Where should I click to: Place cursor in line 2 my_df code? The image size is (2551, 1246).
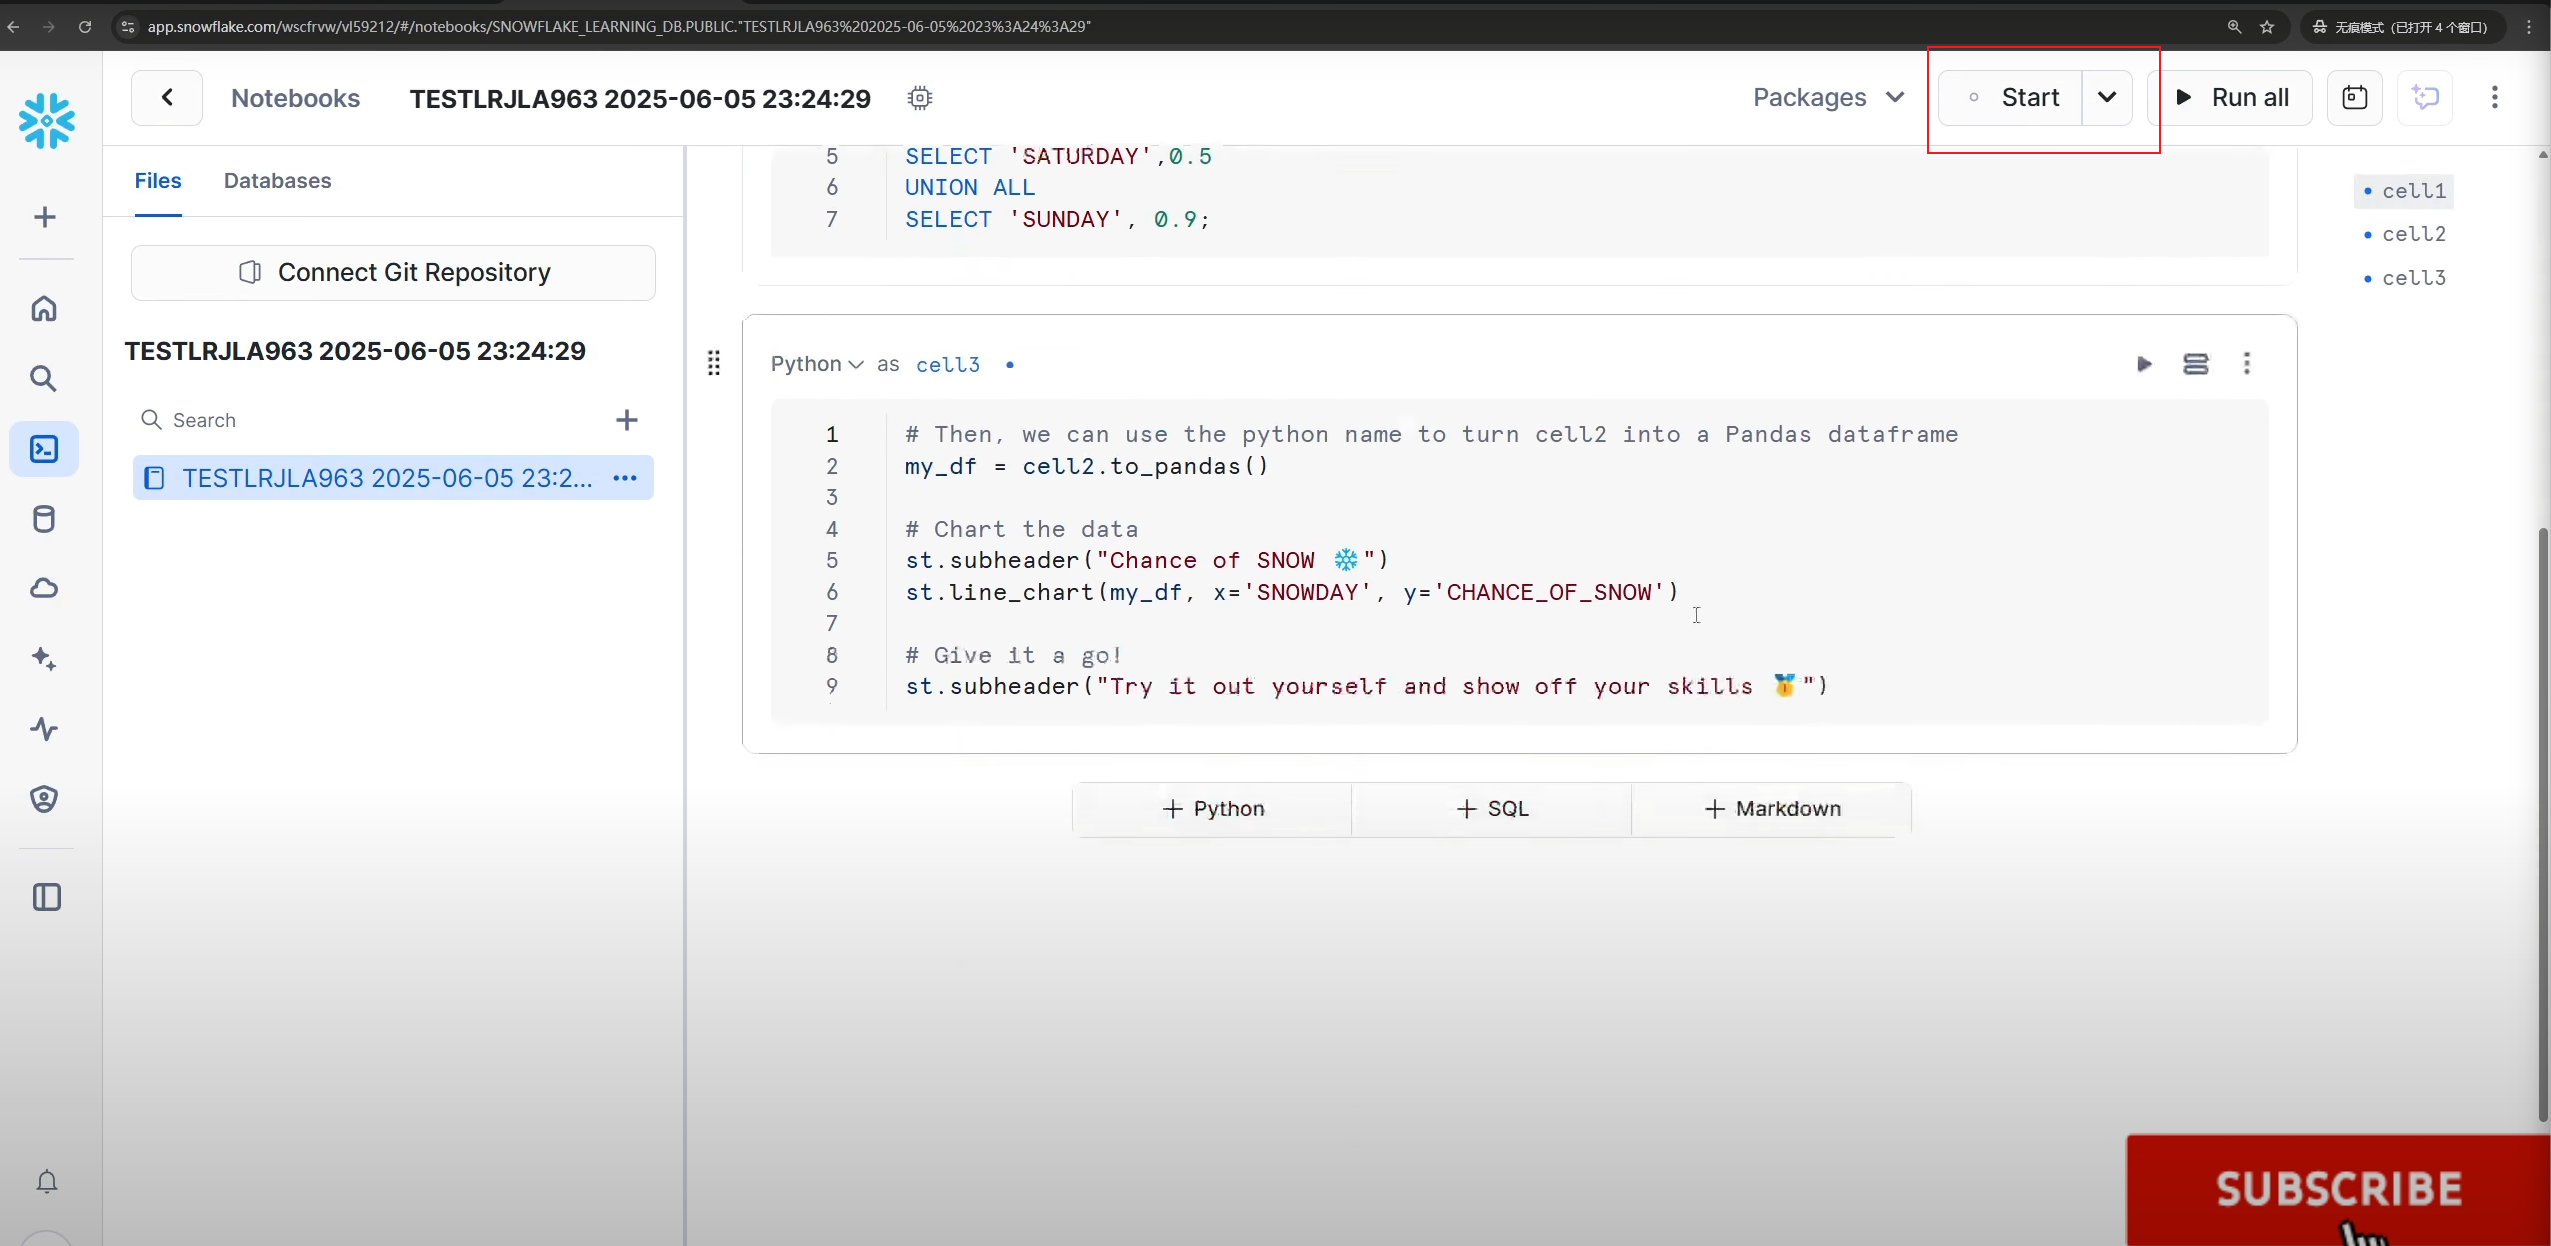pyautogui.click(x=1086, y=466)
